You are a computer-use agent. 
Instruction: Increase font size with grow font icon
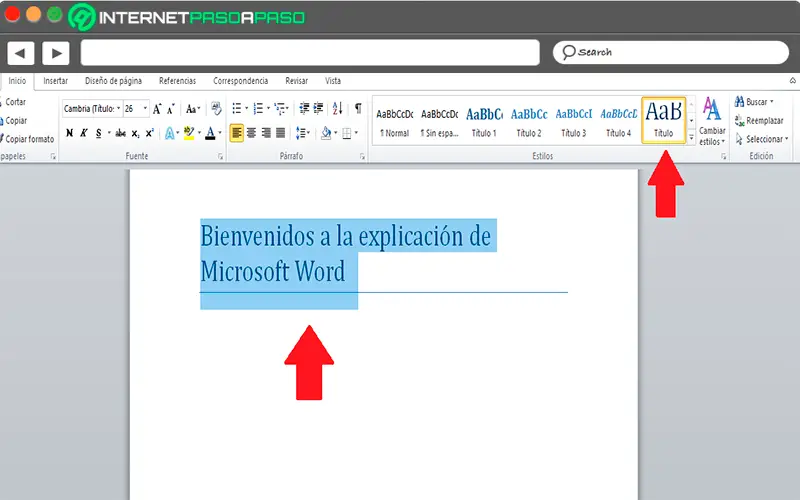click(x=158, y=109)
